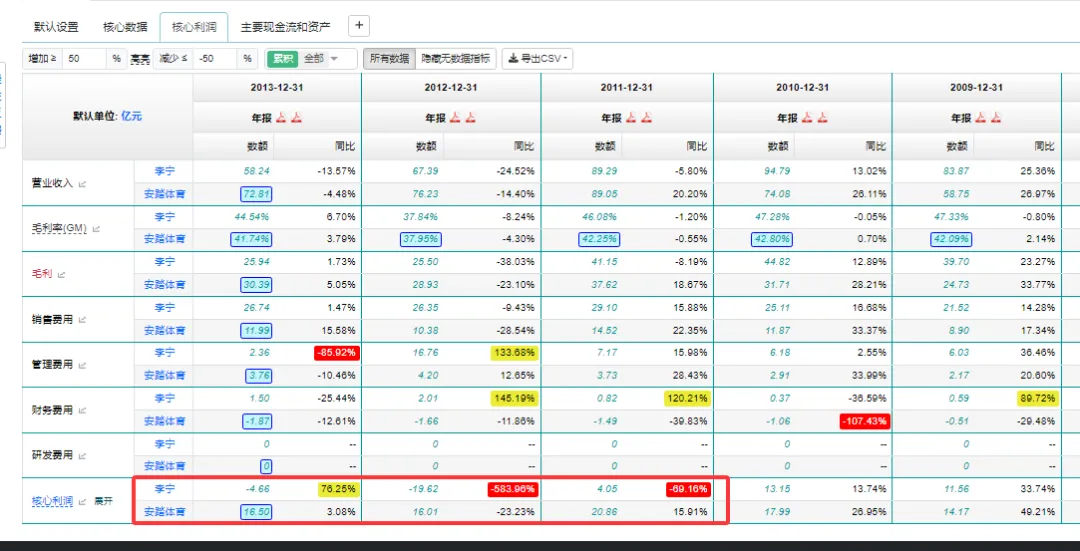
Task: Open chart icon next to 研发费用
Action: coord(83,455)
